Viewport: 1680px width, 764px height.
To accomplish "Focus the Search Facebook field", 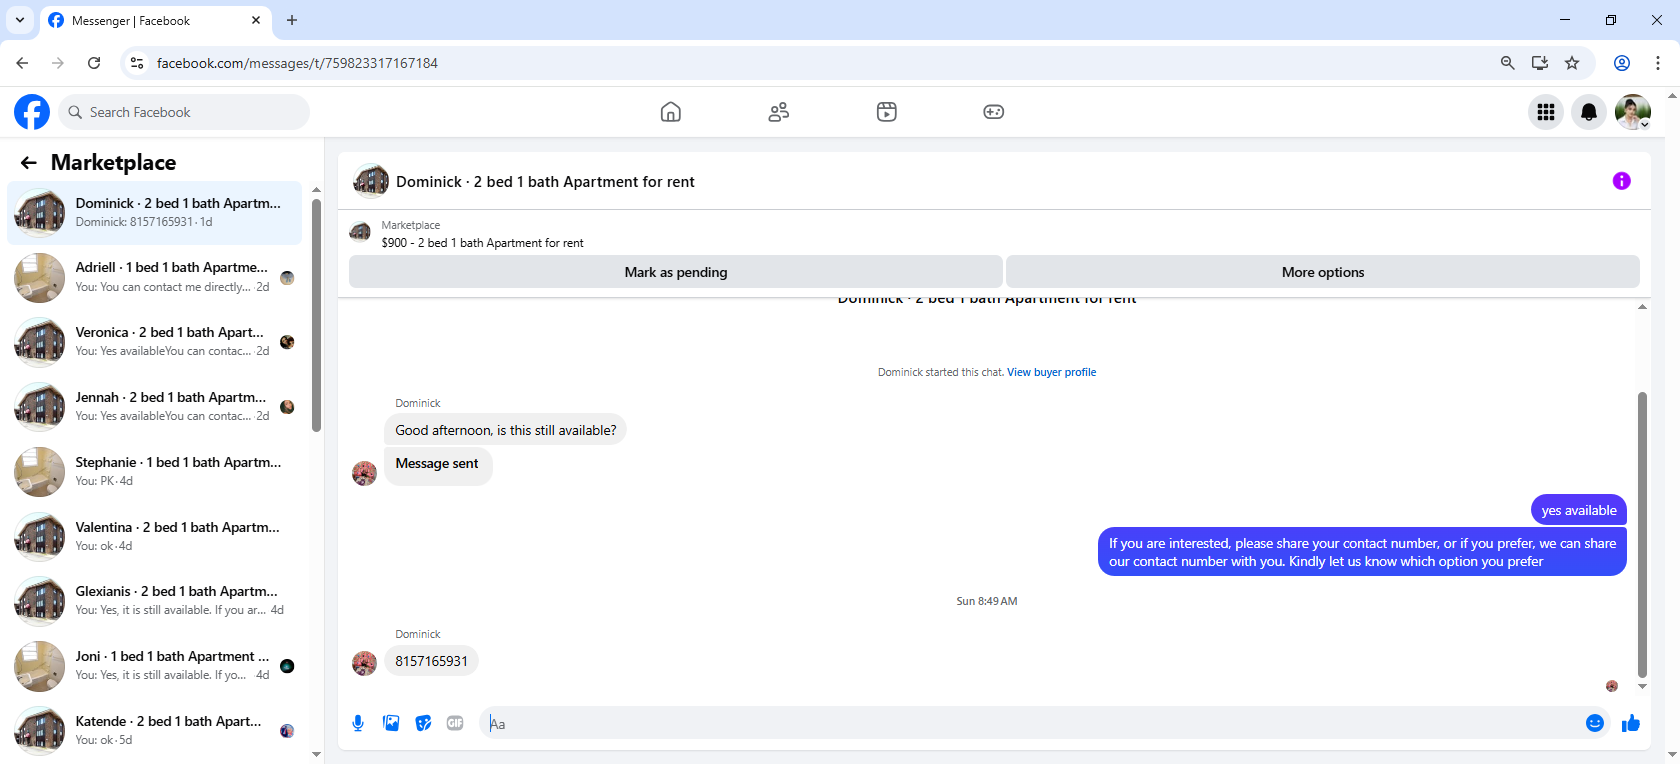I will tap(184, 112).
